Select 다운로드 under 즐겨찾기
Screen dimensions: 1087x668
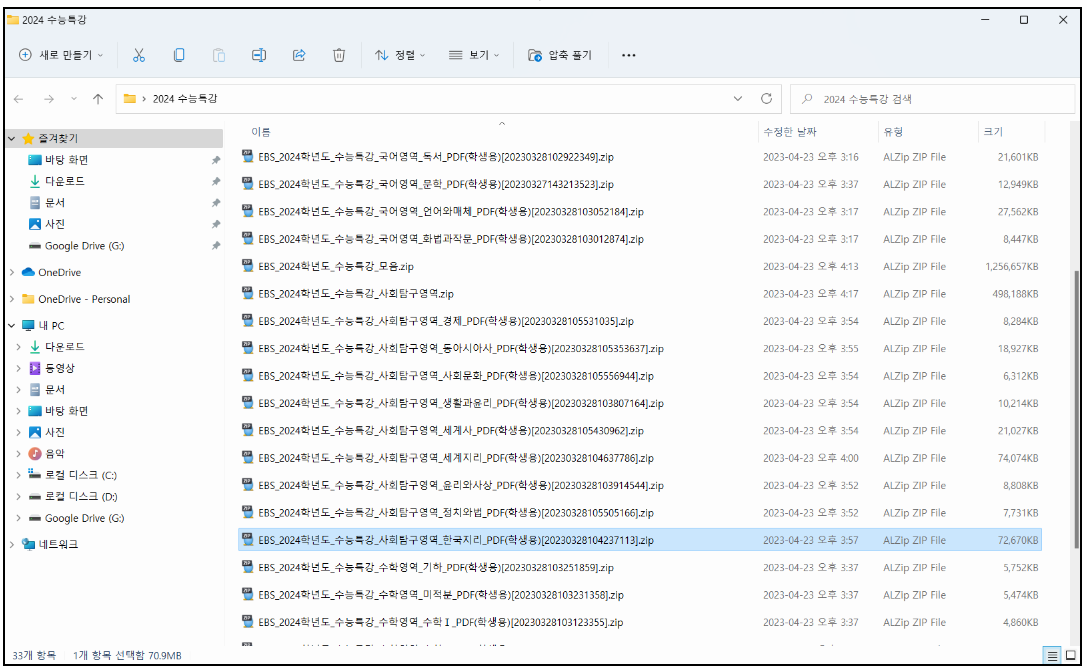point(64,182)
